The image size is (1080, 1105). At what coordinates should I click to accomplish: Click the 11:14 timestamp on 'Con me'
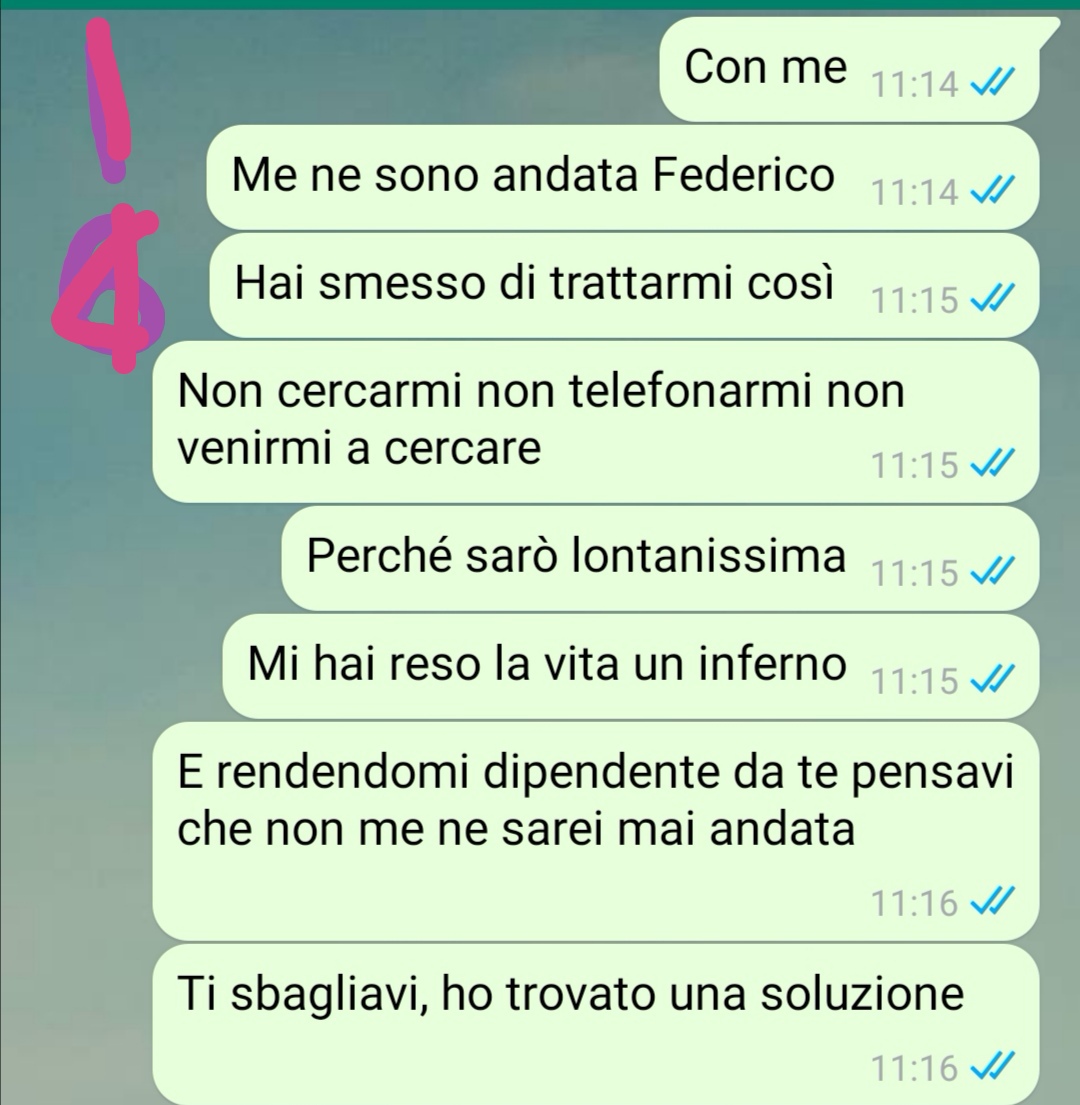click(x=914, y=85)
